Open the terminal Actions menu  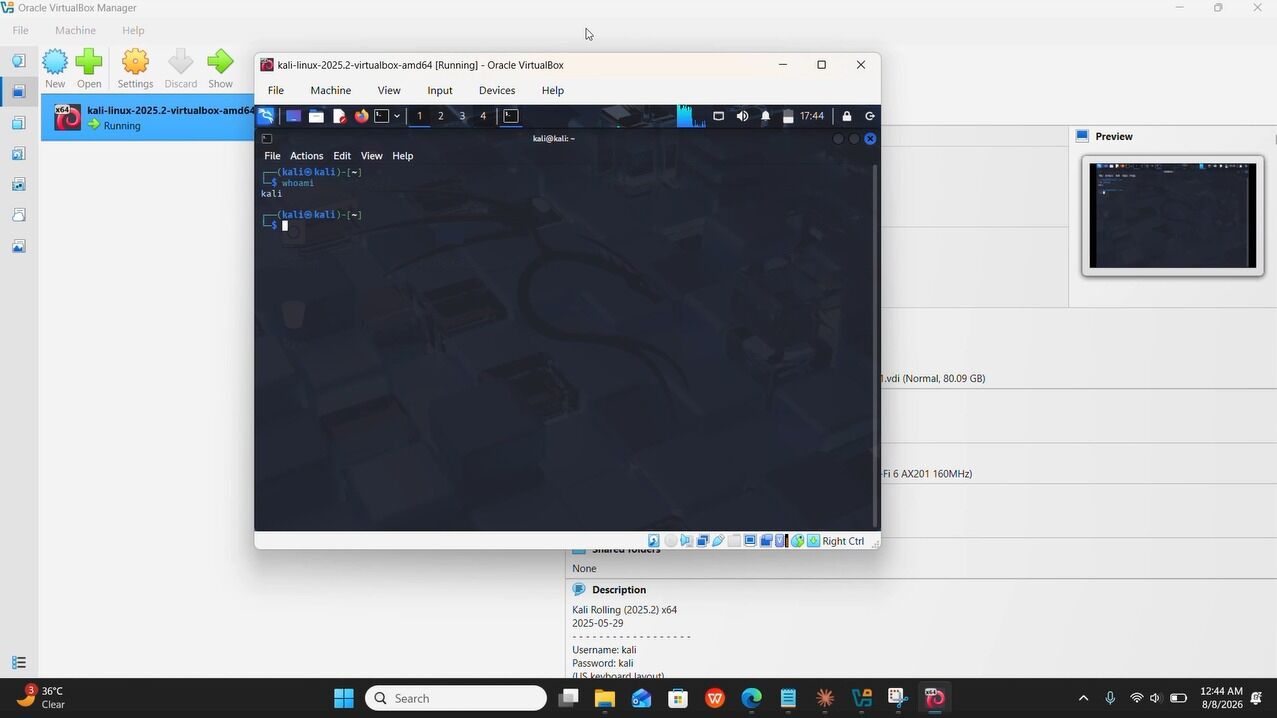(x=306, y=156)
